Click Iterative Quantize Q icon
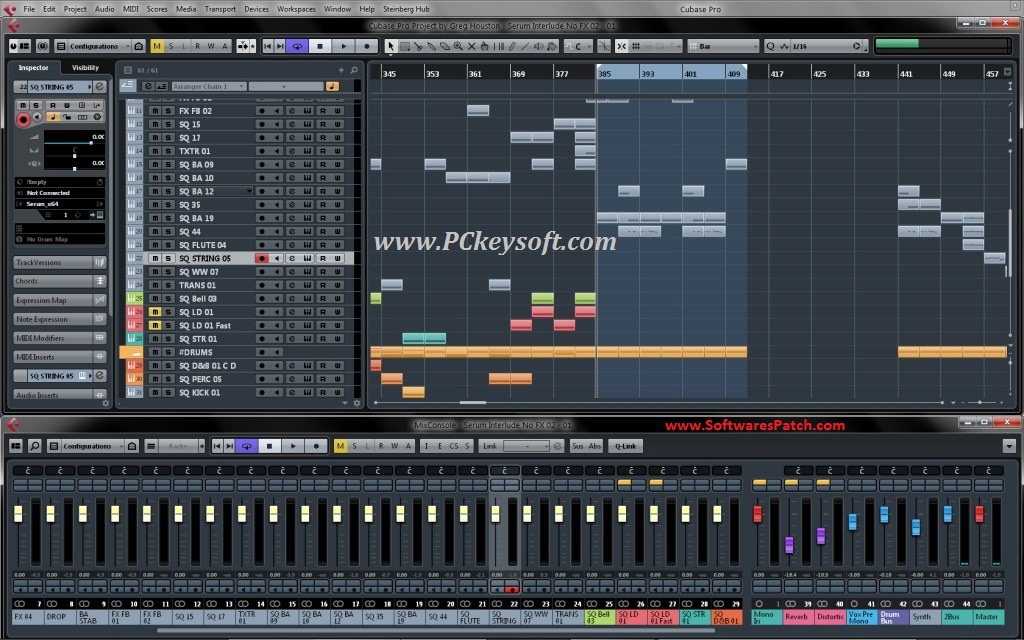The width and height of the screenshot is (1024, 640). coord(770,46)
